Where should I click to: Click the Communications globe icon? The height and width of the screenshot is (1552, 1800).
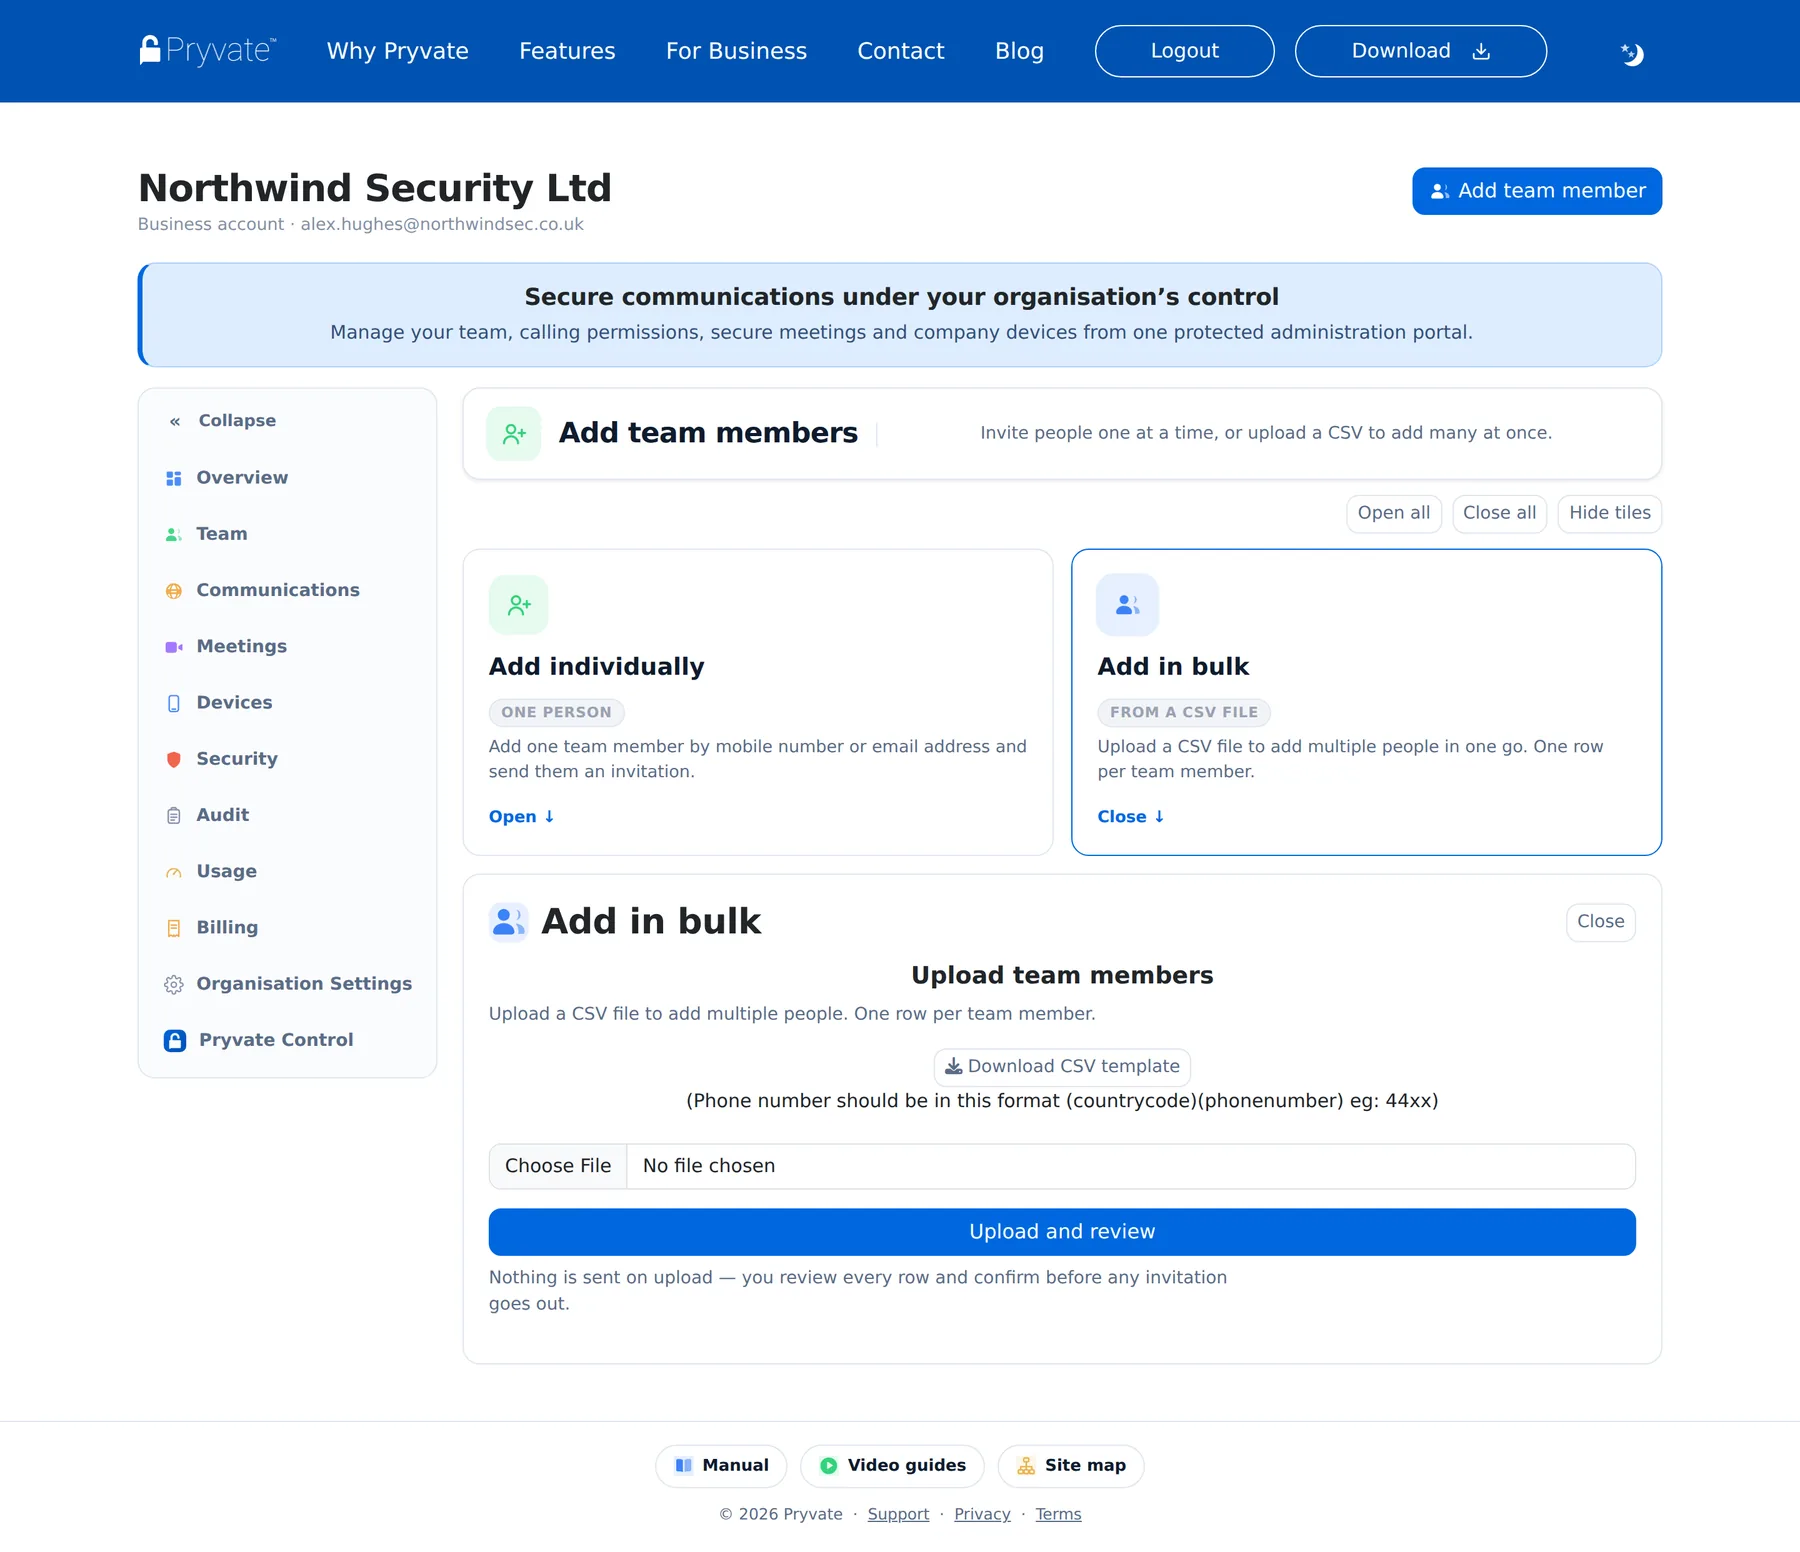174,591
